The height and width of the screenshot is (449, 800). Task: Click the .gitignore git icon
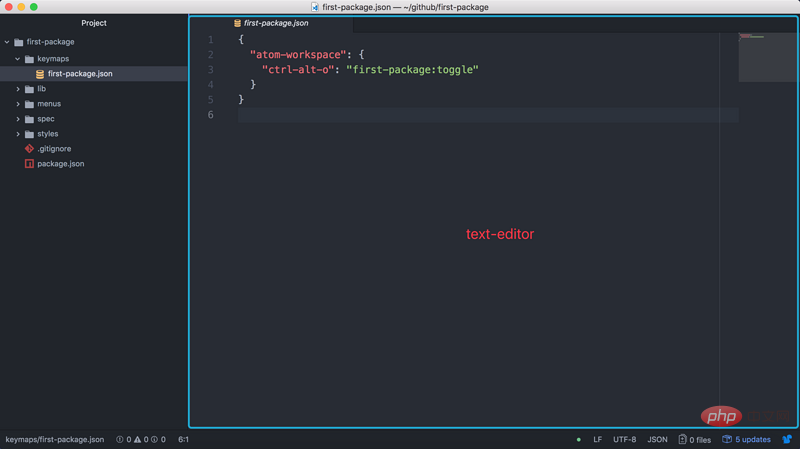point(29,148)
